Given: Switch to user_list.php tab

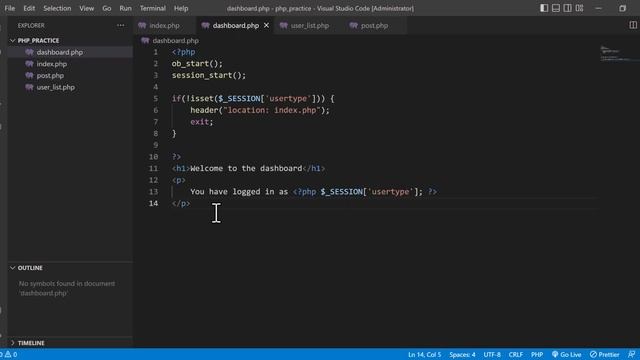Looking at the screenshot, I should pyautogui.click(x=309, y=25).
